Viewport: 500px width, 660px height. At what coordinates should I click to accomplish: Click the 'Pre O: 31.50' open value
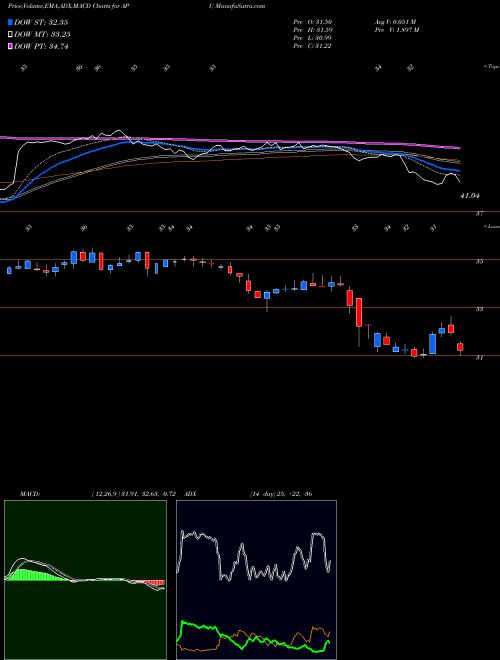pos(313,22)
